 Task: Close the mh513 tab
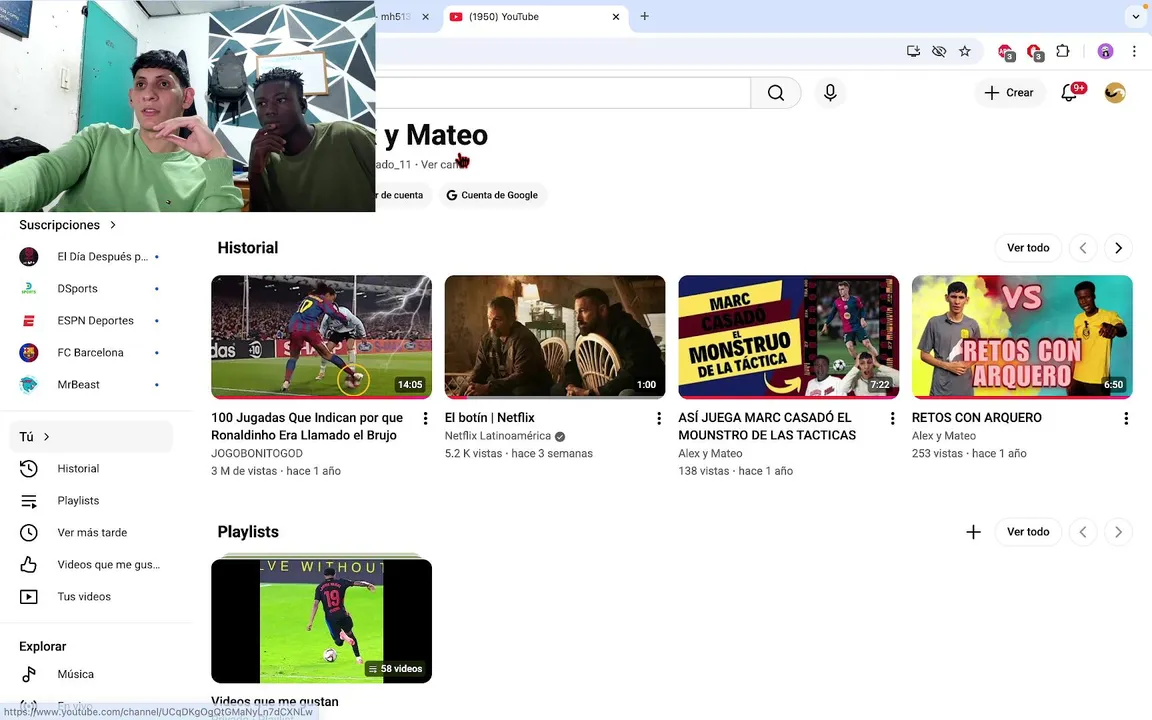(425, 17)
